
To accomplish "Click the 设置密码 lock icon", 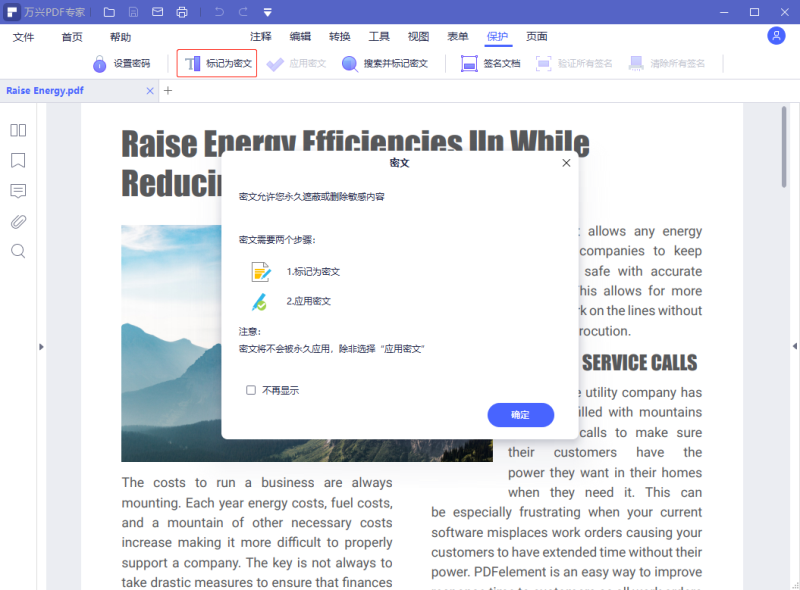I will [99, 64].
